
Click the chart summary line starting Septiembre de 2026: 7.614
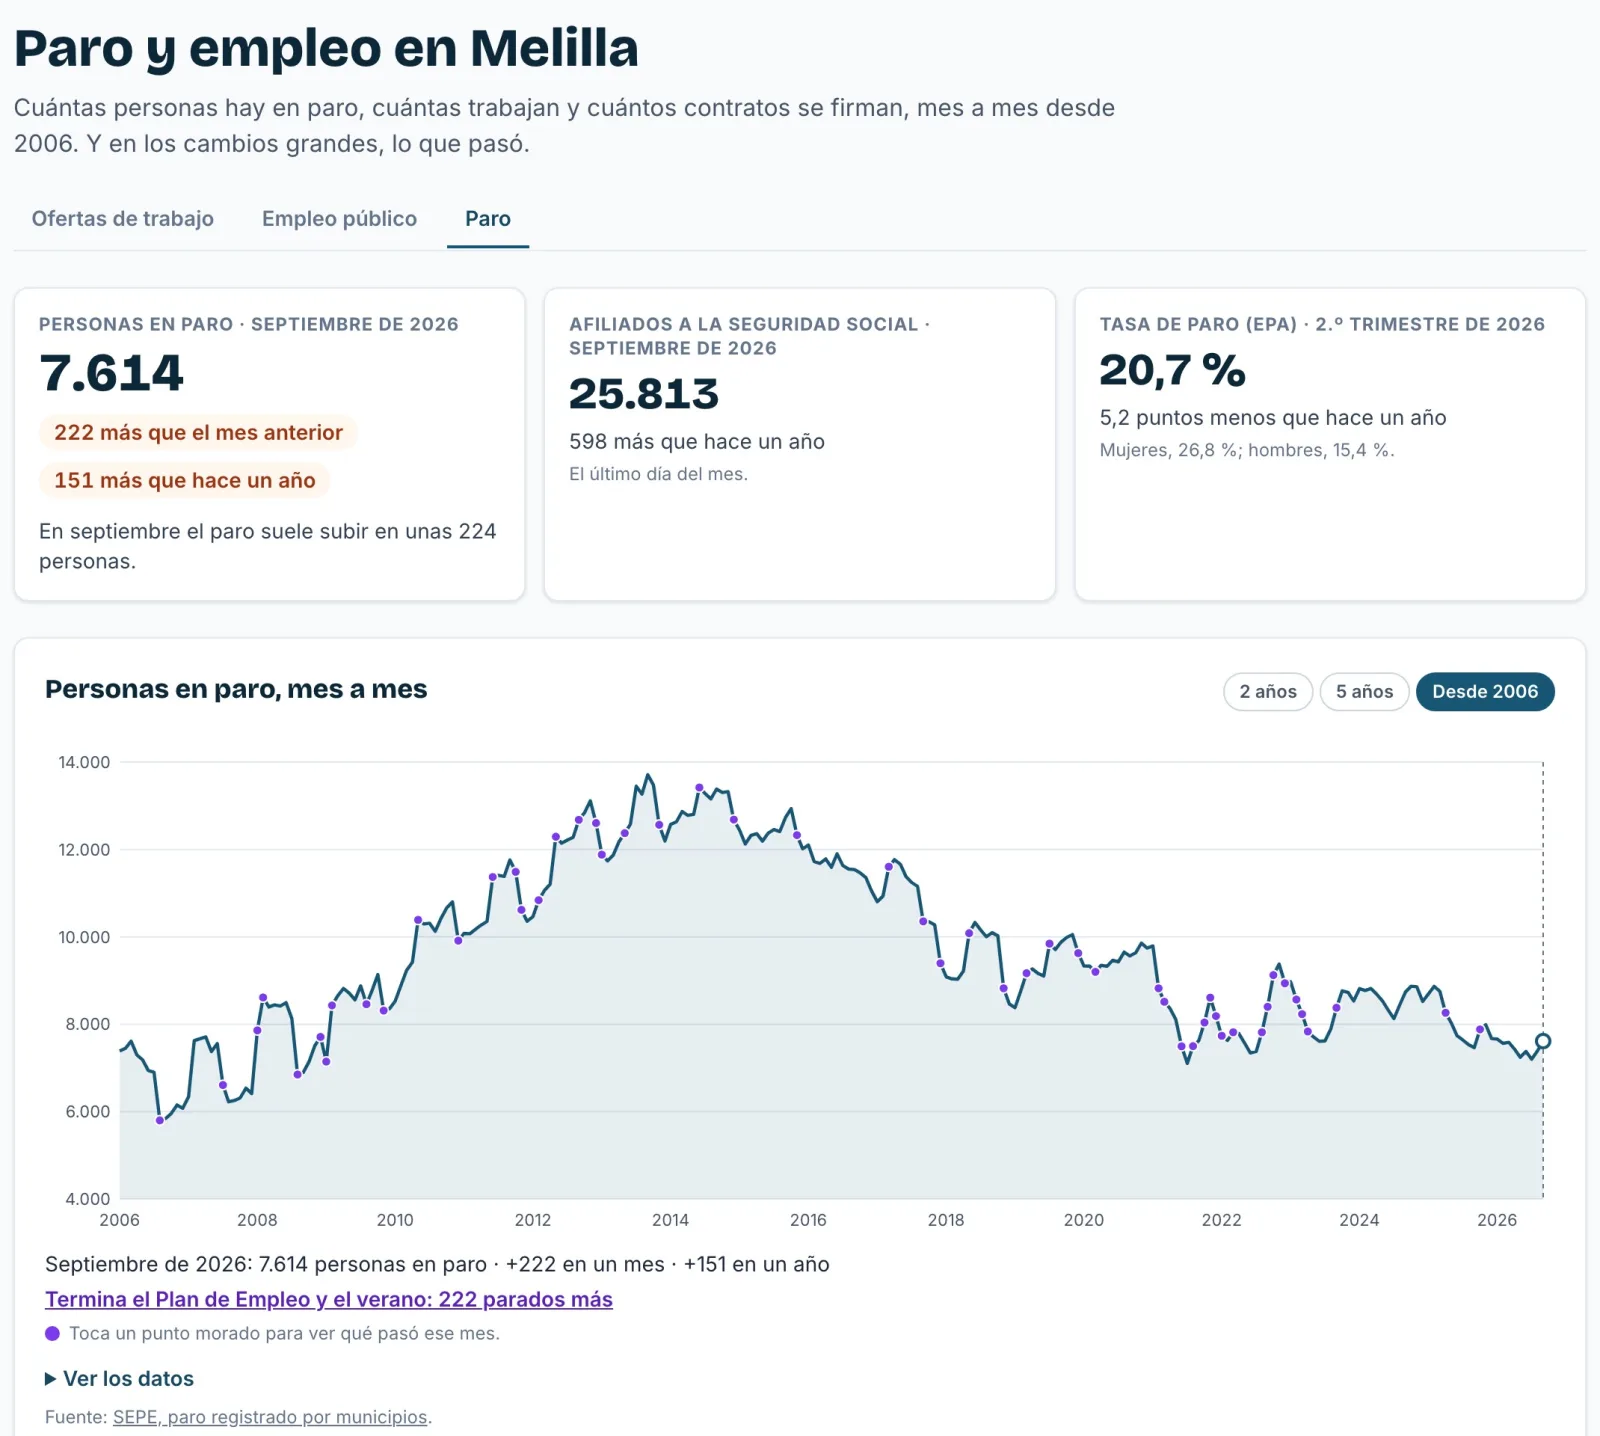pos(437,1264)
